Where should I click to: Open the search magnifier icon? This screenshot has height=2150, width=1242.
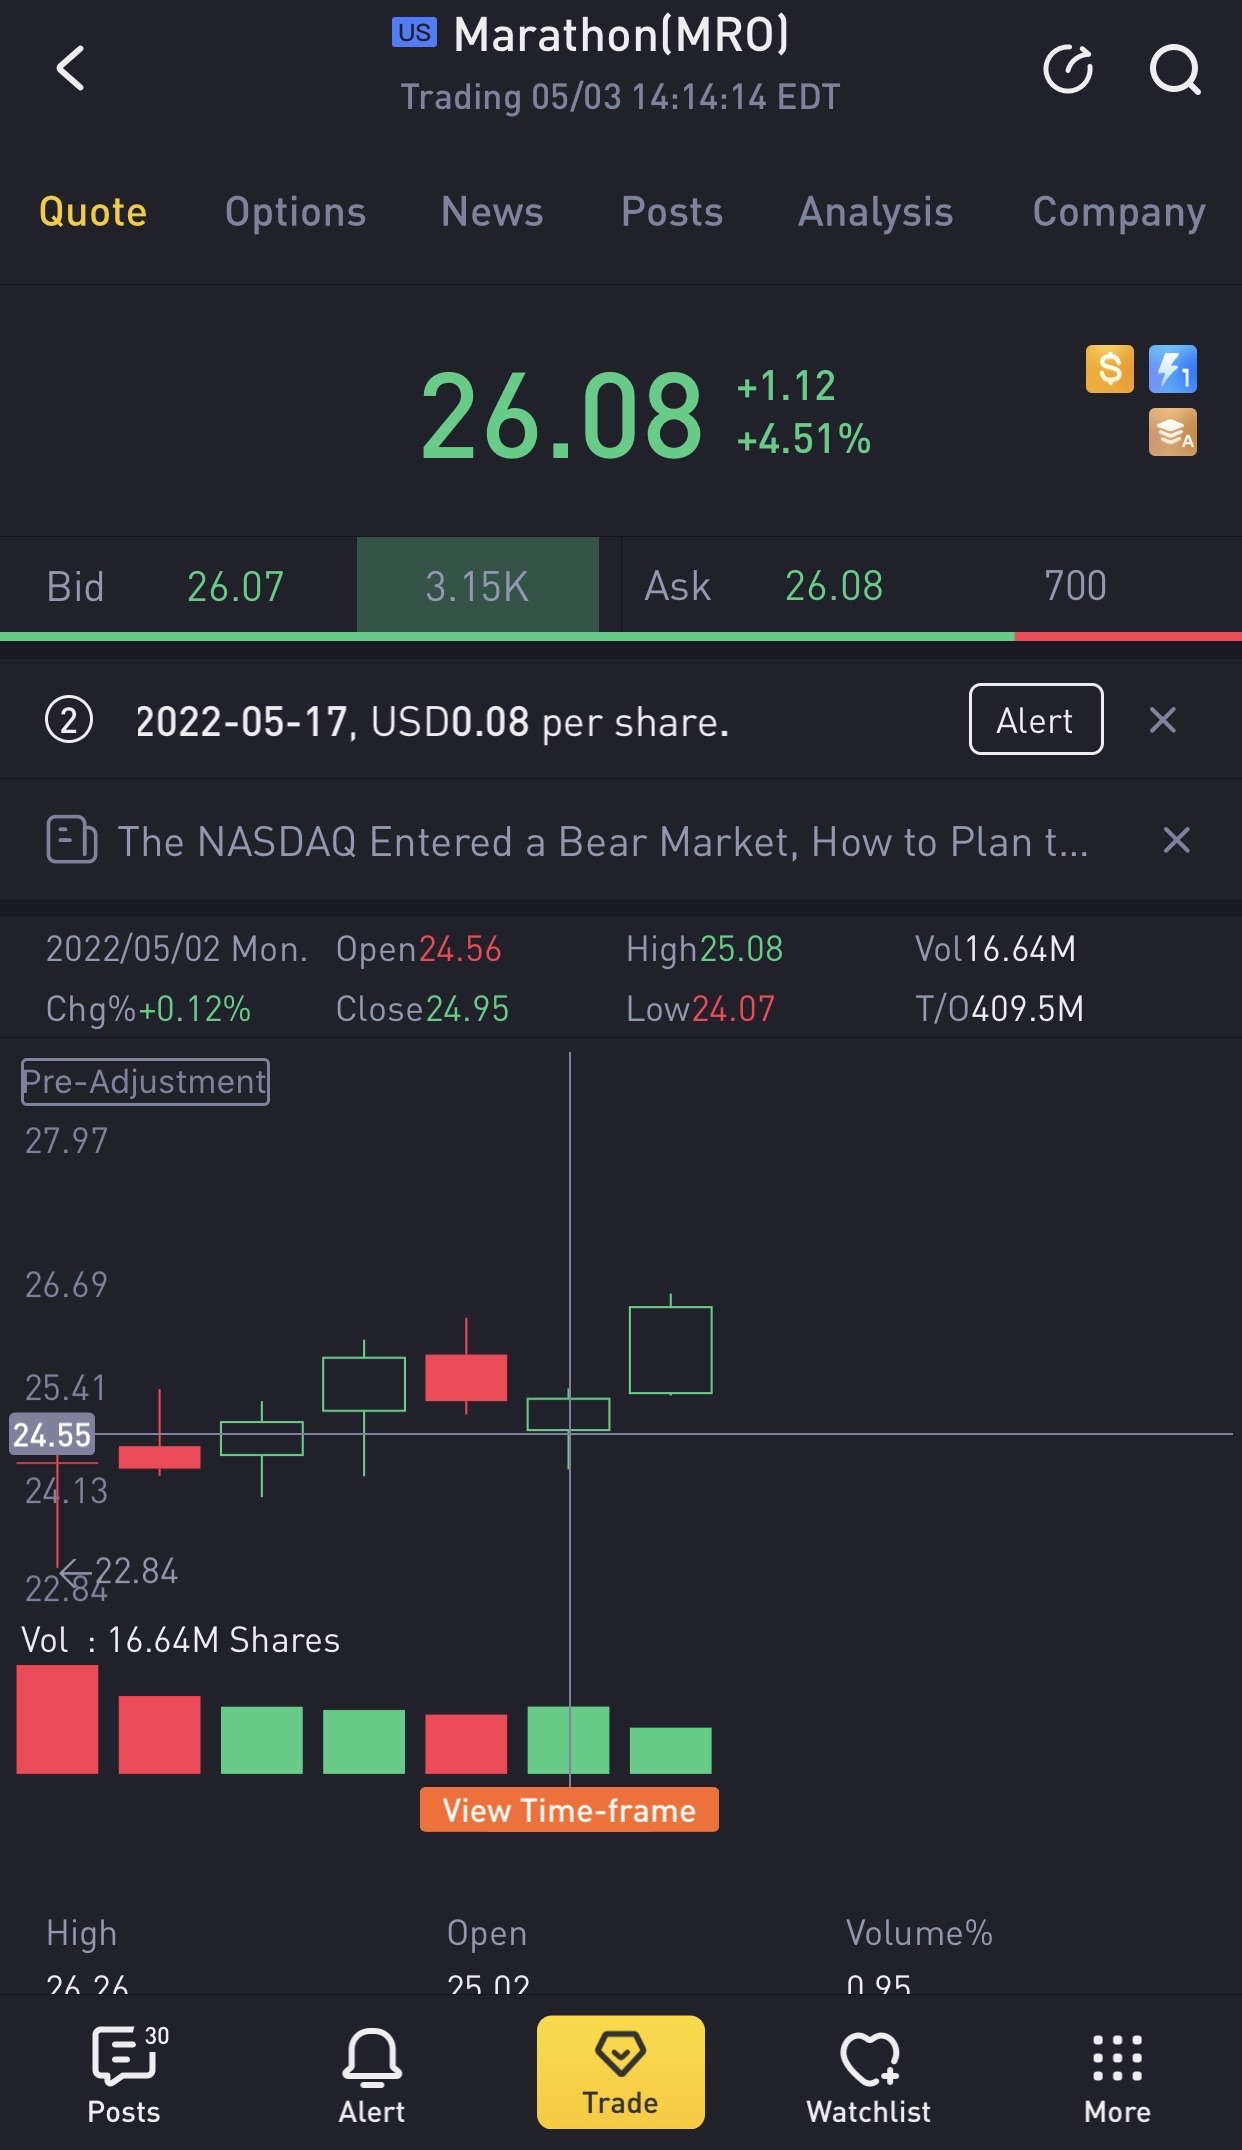(1174, 69)
